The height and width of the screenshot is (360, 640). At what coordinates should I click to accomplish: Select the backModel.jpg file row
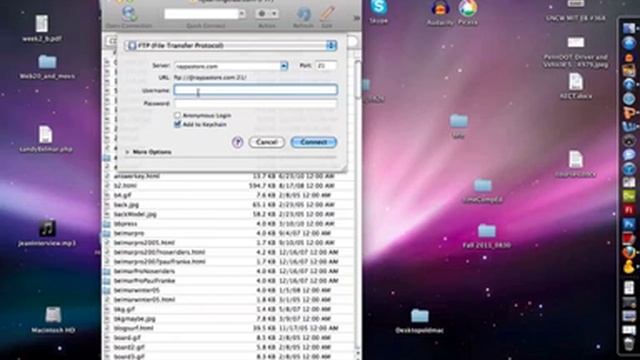click(229, 214)
